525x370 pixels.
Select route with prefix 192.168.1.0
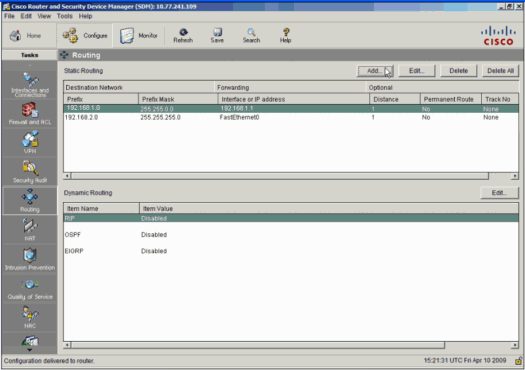(291, 108)
